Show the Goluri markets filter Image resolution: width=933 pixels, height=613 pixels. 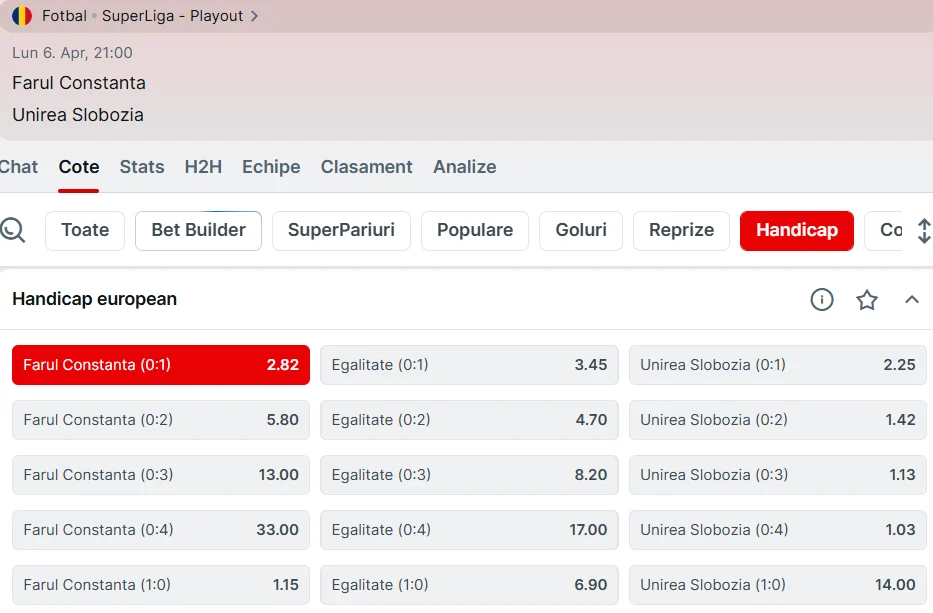580,230
